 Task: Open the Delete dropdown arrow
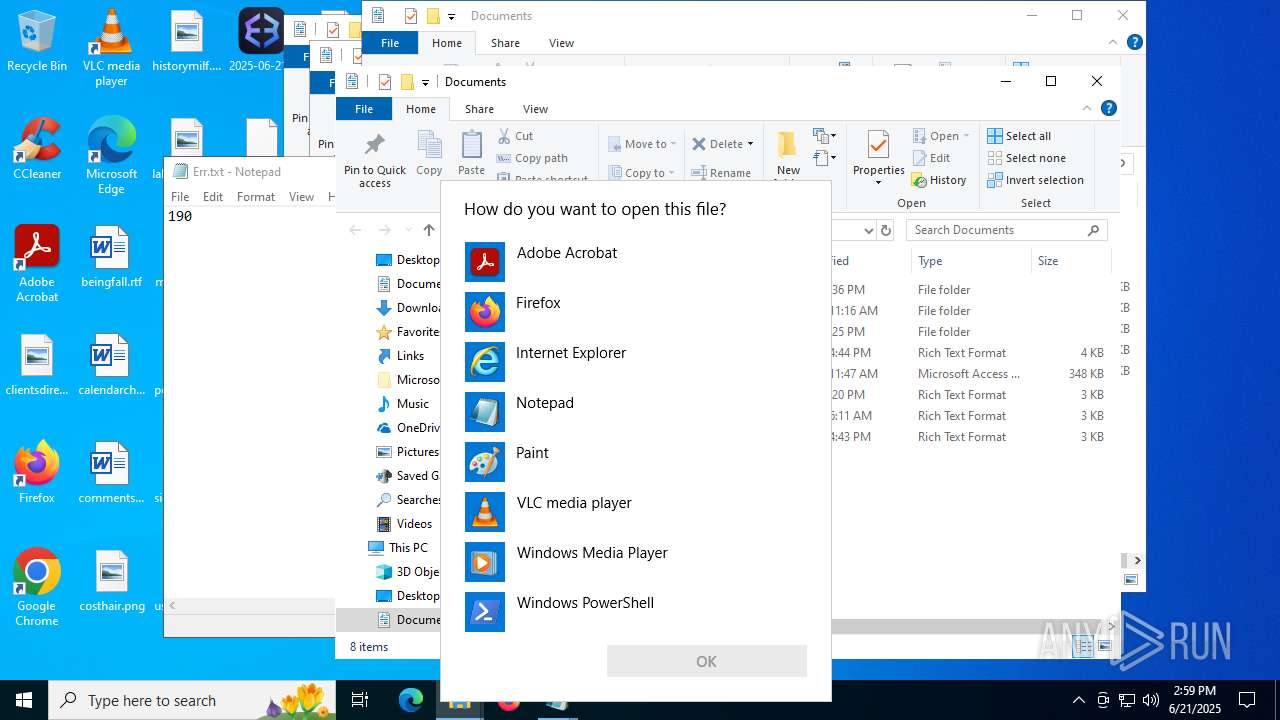(750, 144)
